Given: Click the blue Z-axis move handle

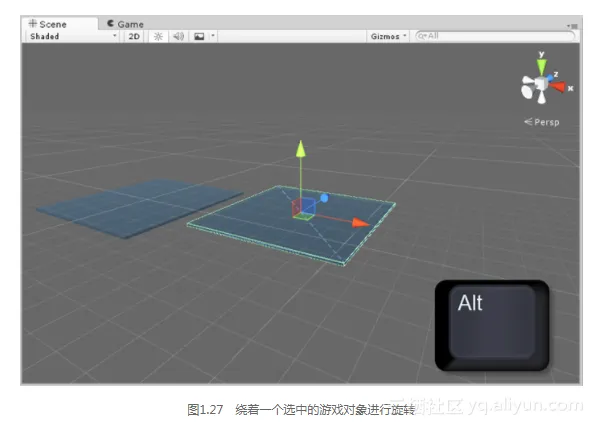Looking at the screenshot, I should [x=324, y=198].
